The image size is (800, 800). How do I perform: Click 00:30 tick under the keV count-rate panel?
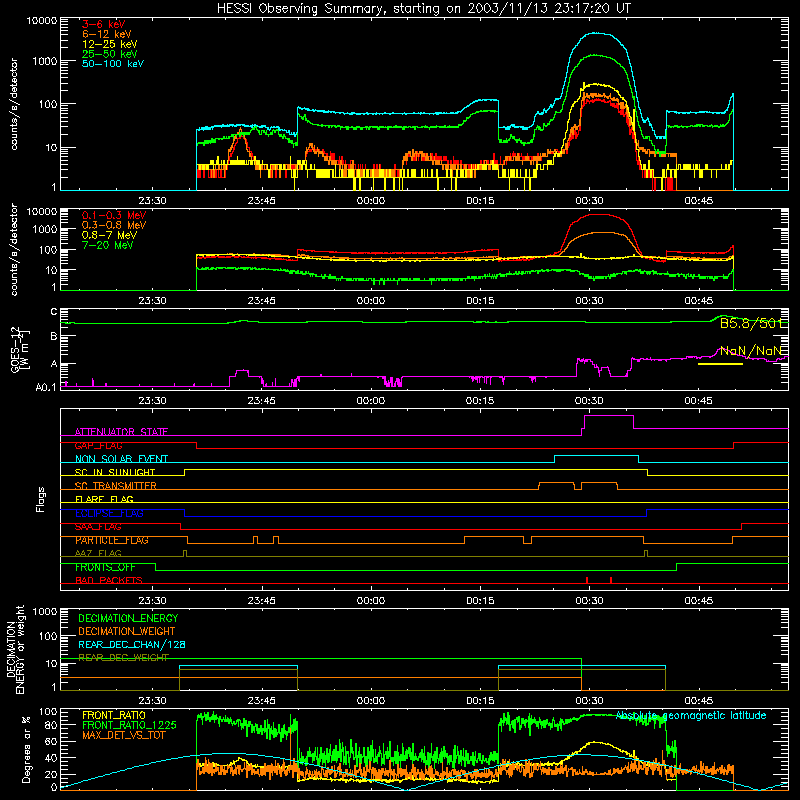click(589, 201)
